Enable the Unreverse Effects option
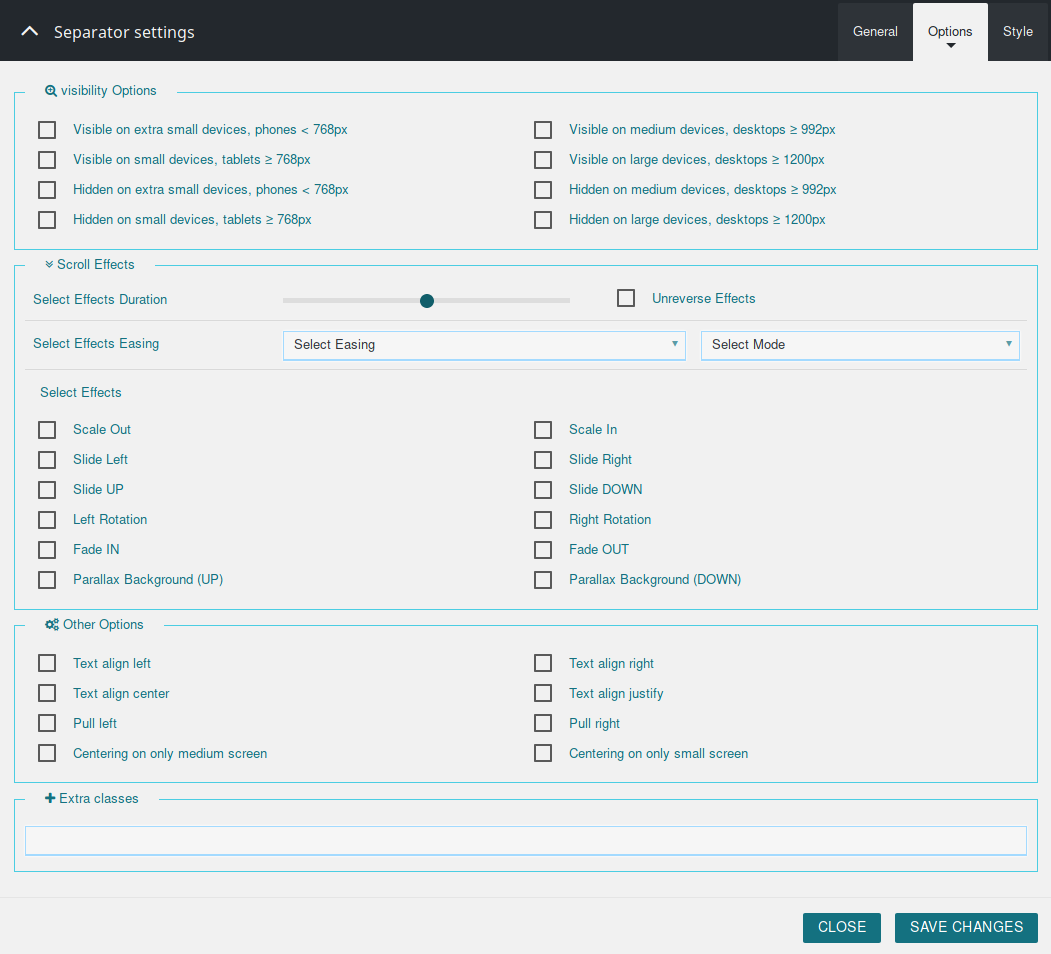This screenshot has height=954, width=1051. 626,297
